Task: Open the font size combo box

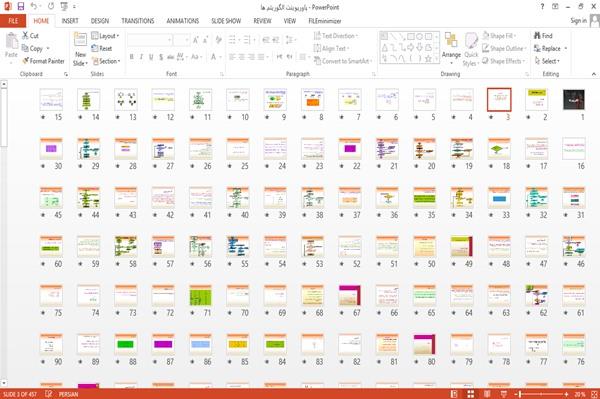Action: (x=181, y=40)
